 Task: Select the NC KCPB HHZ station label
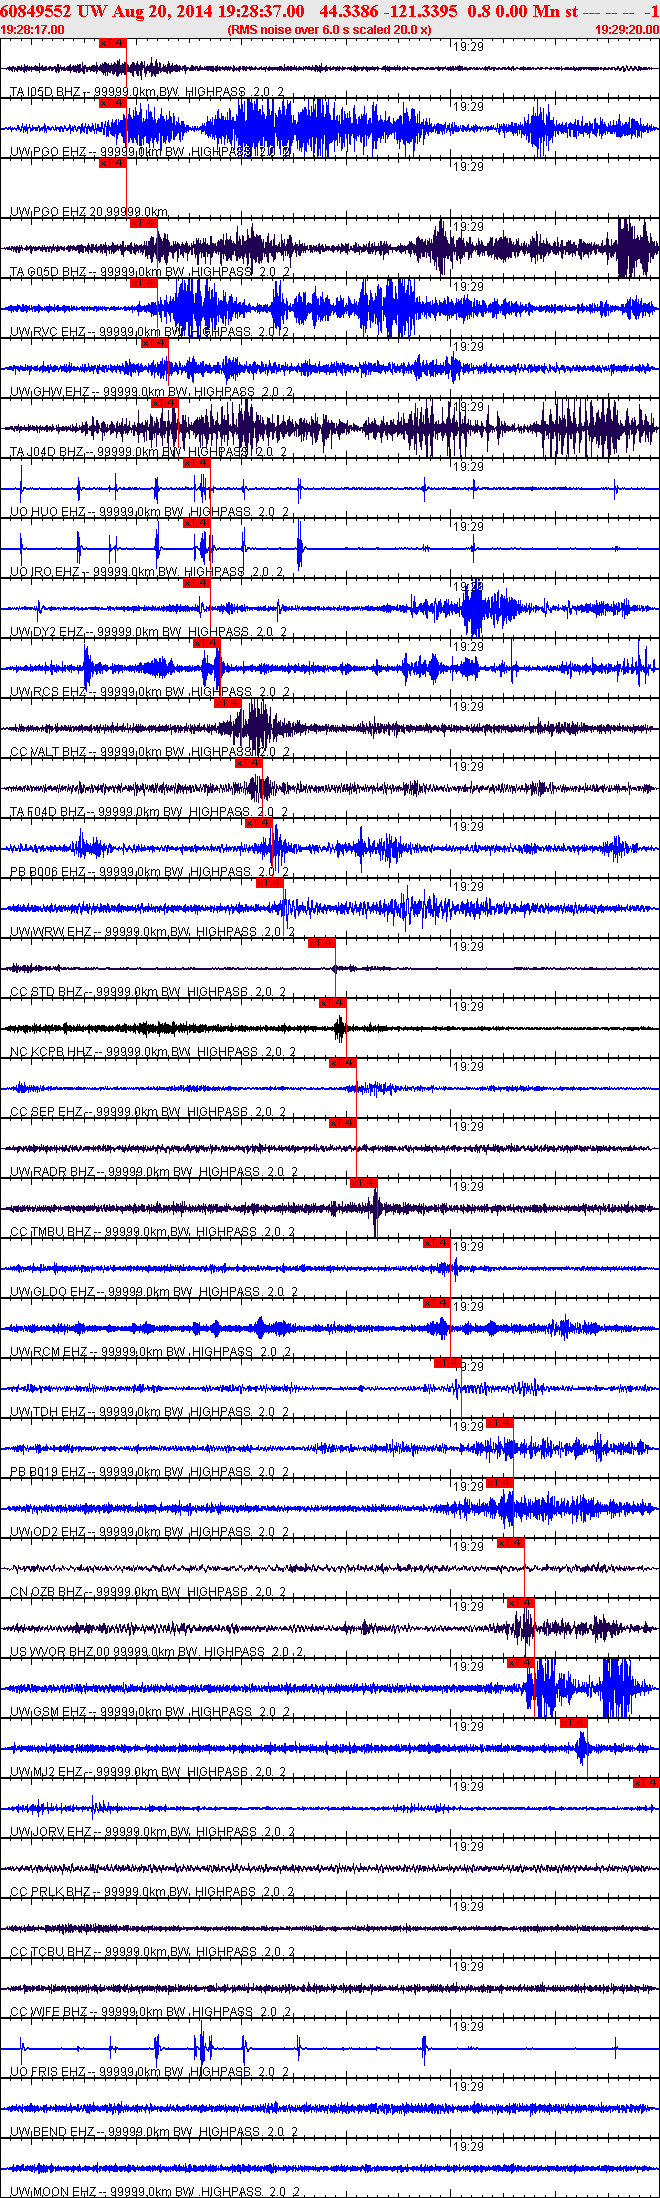152,1052
